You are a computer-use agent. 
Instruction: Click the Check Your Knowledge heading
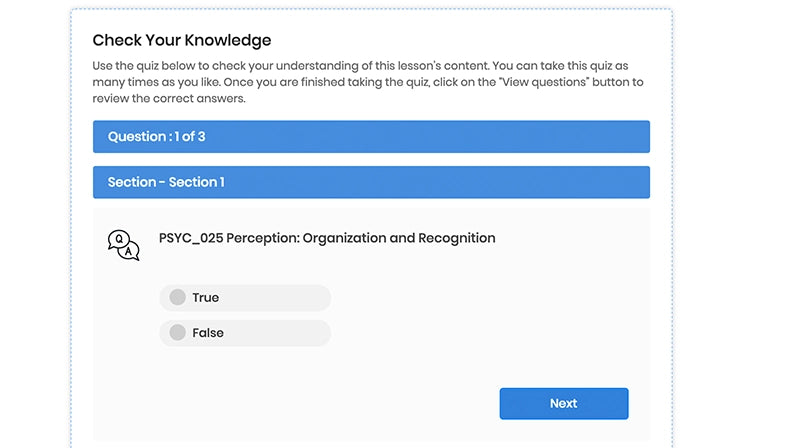tap(182, 40)
